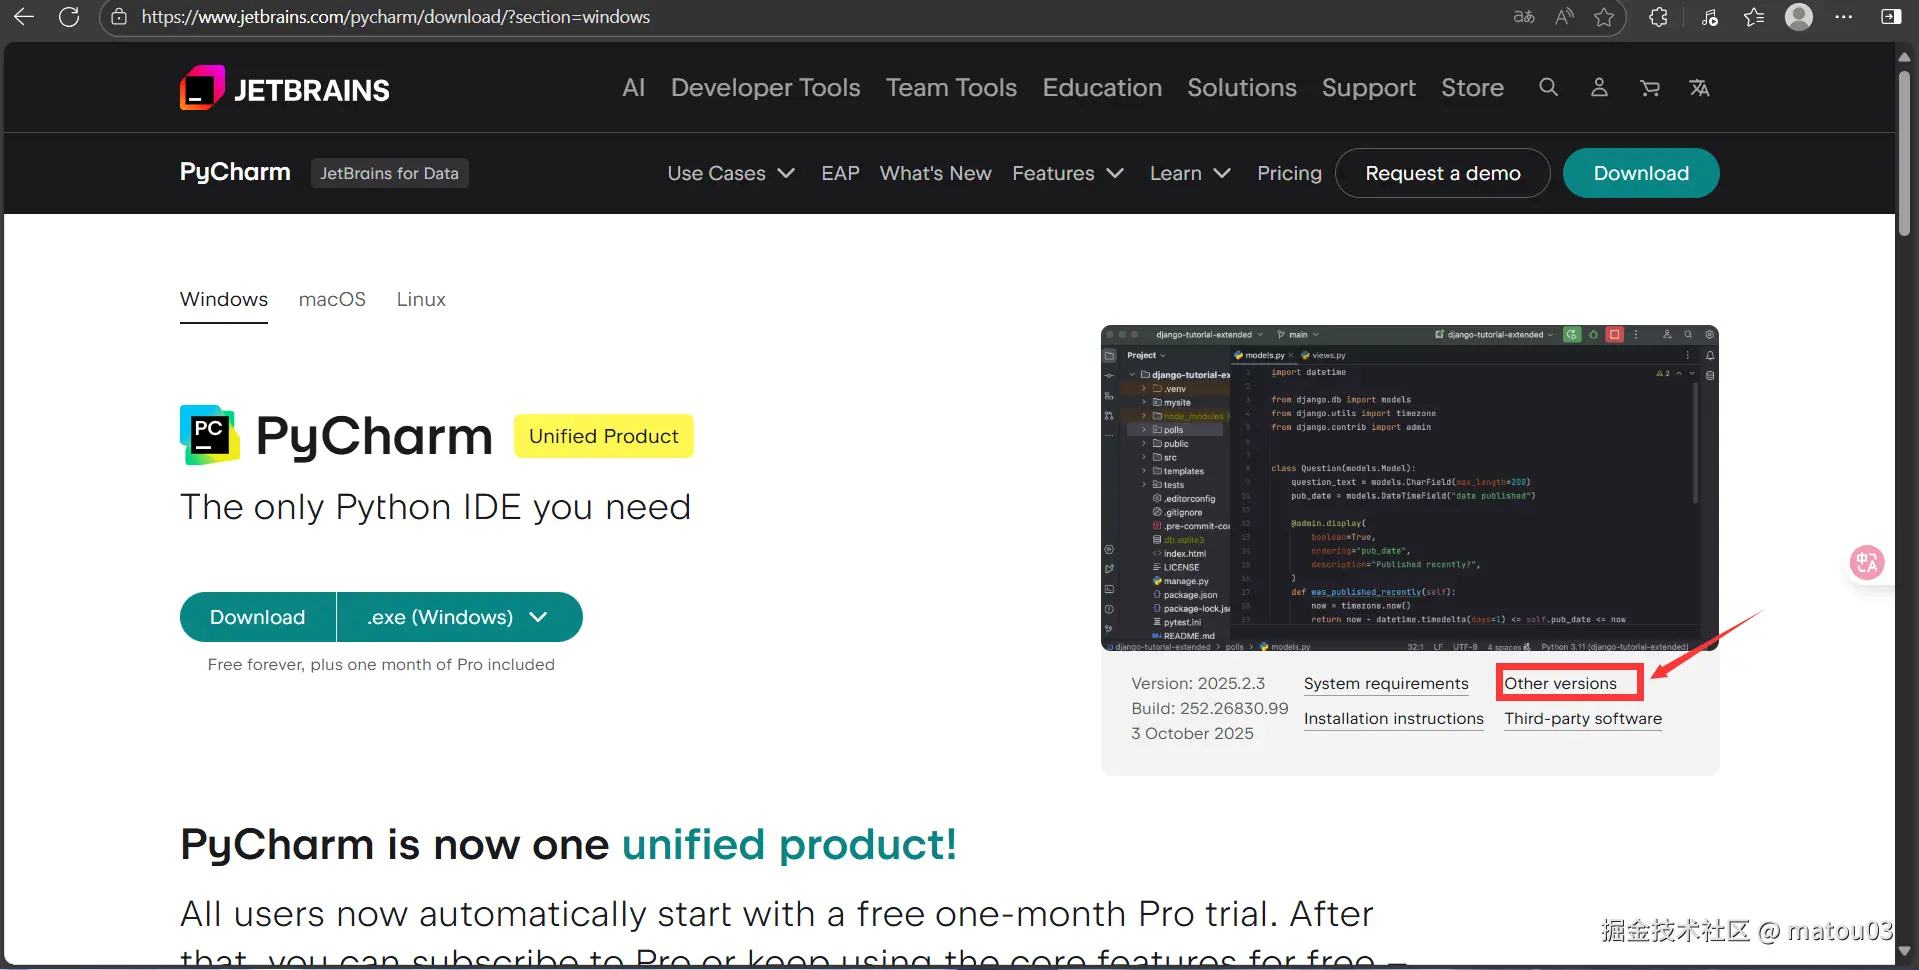
Task: Click the floating pink translation icon
Action: tap(1867, 562)
